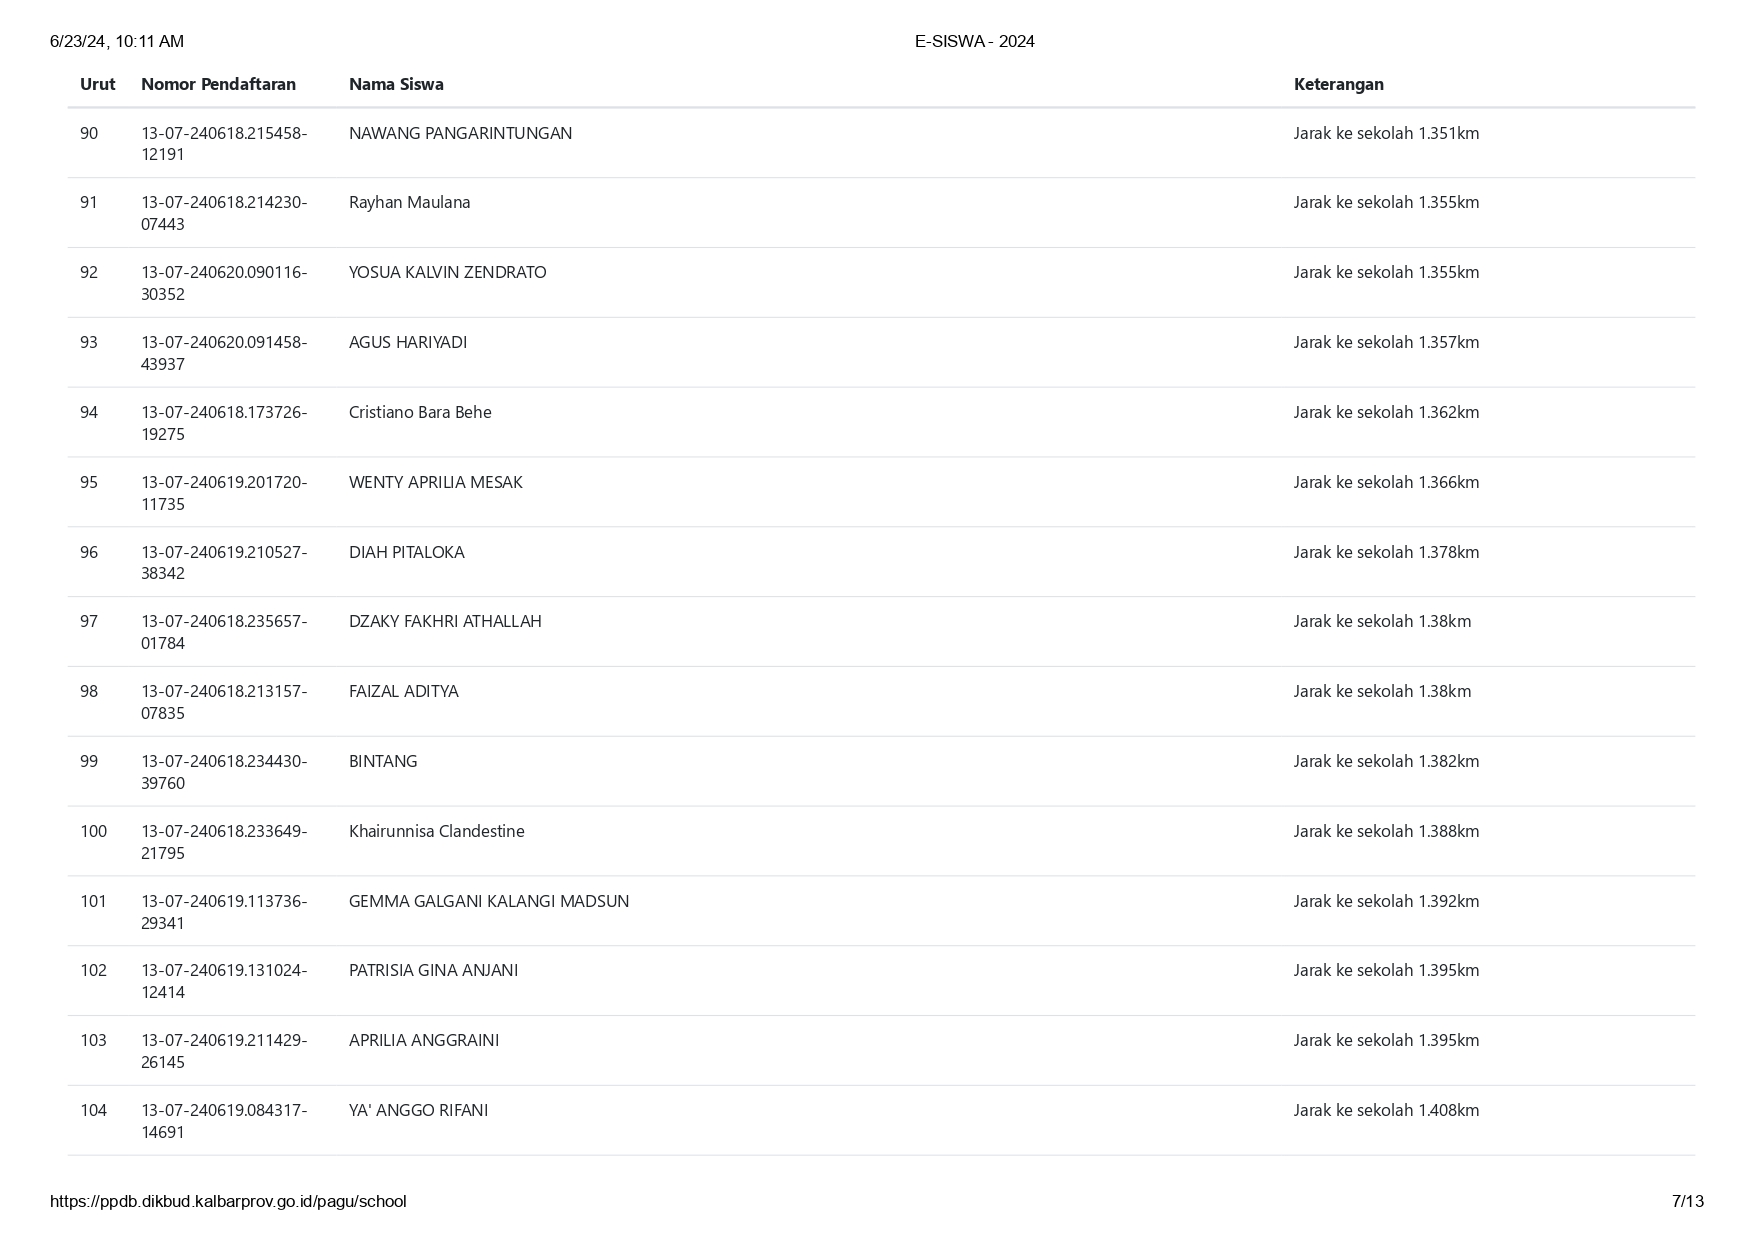Image resolution: width=1754 pixels, height=1240 pixels.
Task: Select name APRILIA ANGGRAINI
Action: pyautogui.click(x=424, y=1040)
